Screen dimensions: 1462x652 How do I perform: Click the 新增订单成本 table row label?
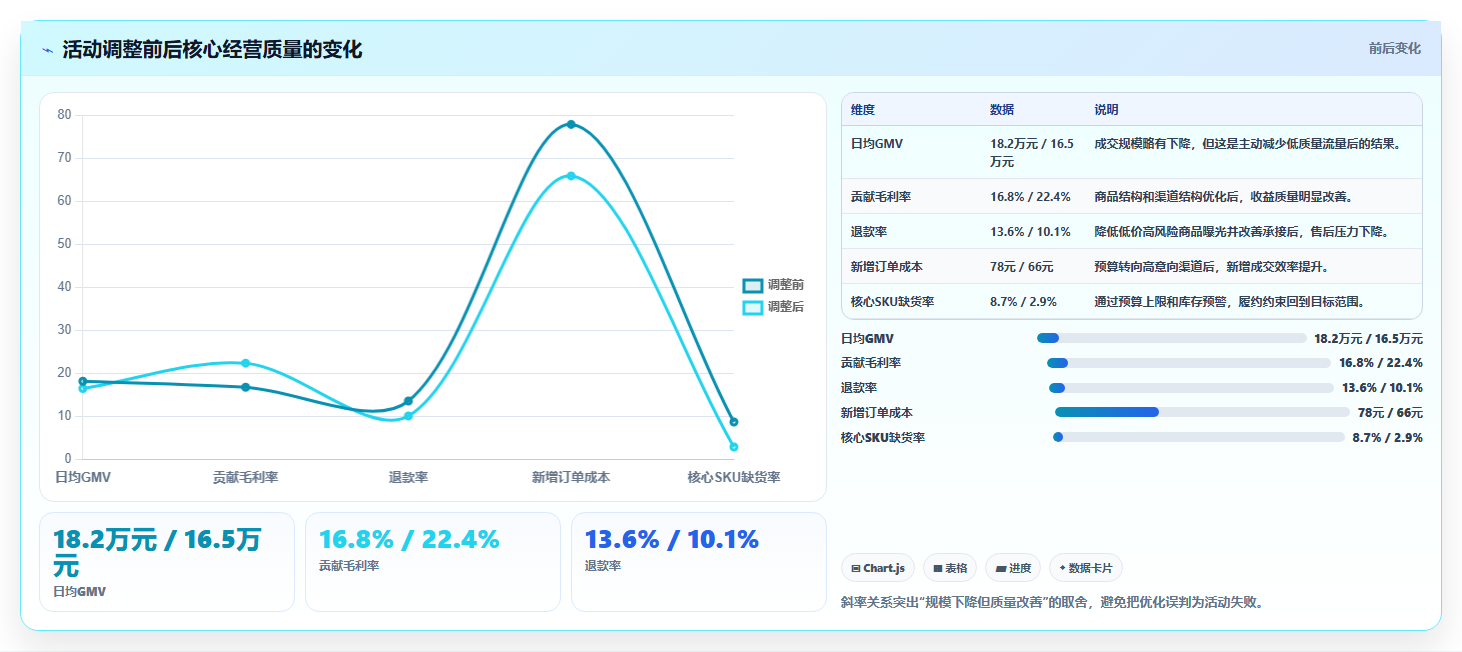pos(887,267)
